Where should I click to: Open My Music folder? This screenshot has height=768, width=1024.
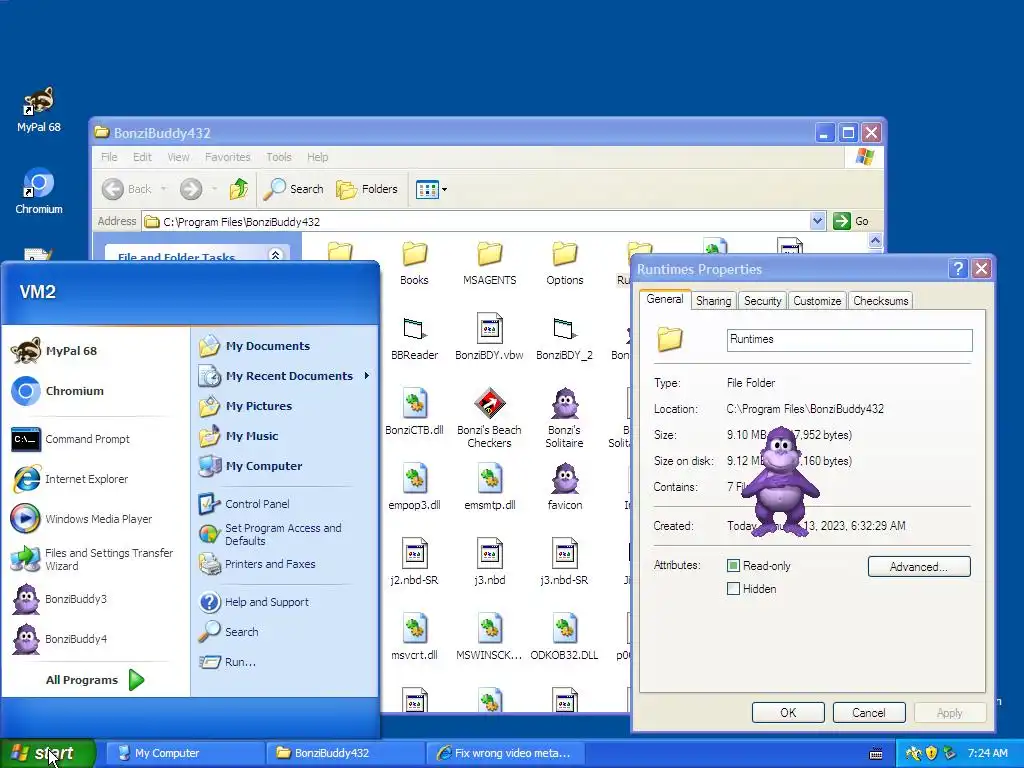238,436
